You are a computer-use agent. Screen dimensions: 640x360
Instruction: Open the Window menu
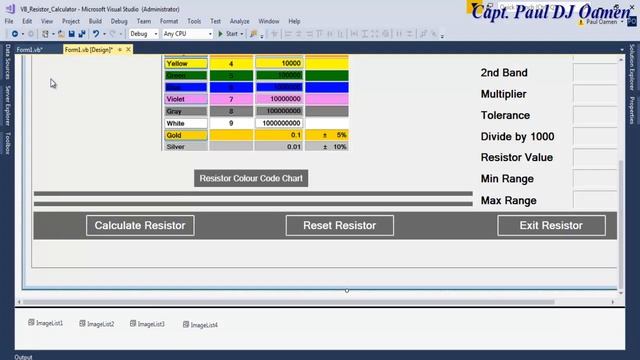(269, 21)
